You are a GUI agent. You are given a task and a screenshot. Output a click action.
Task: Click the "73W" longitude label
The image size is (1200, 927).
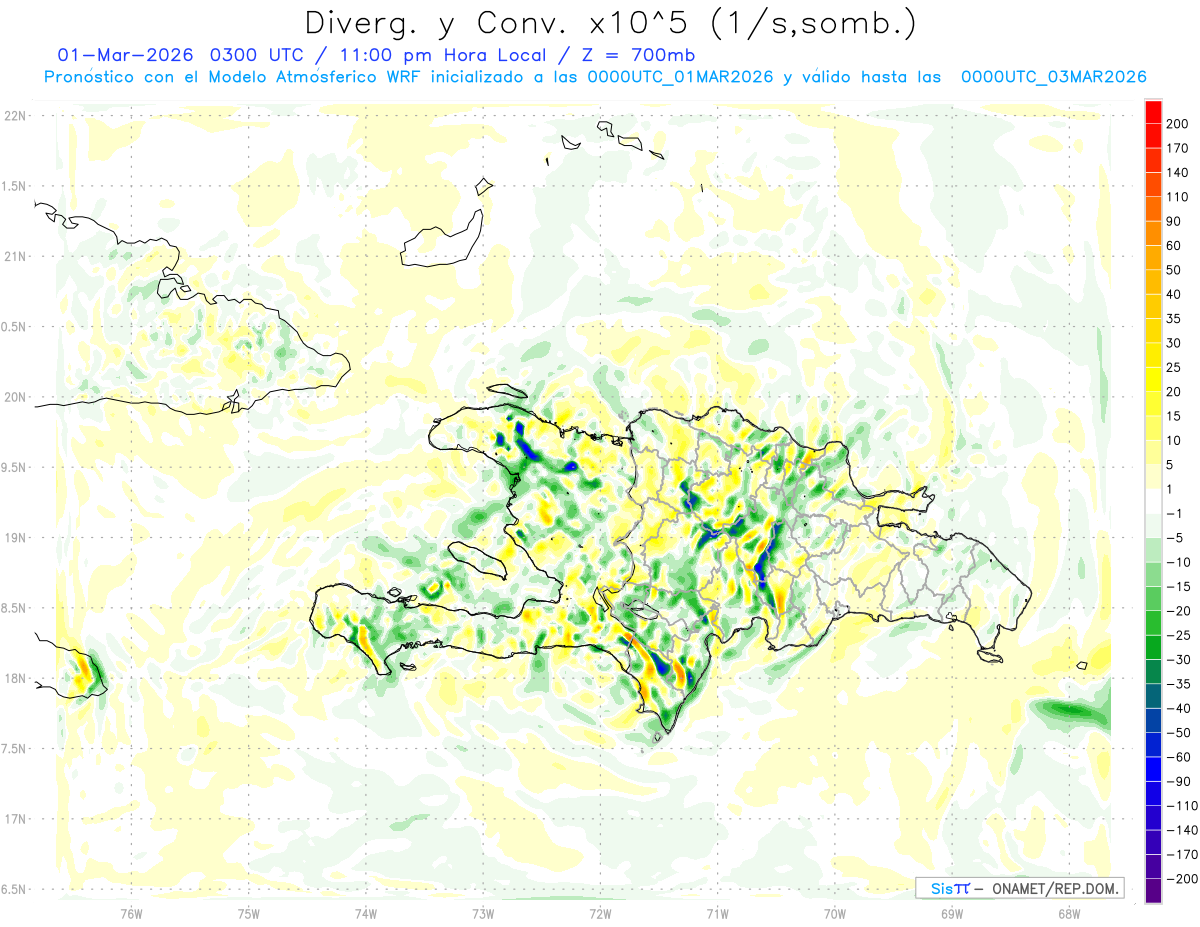(483, 913)
